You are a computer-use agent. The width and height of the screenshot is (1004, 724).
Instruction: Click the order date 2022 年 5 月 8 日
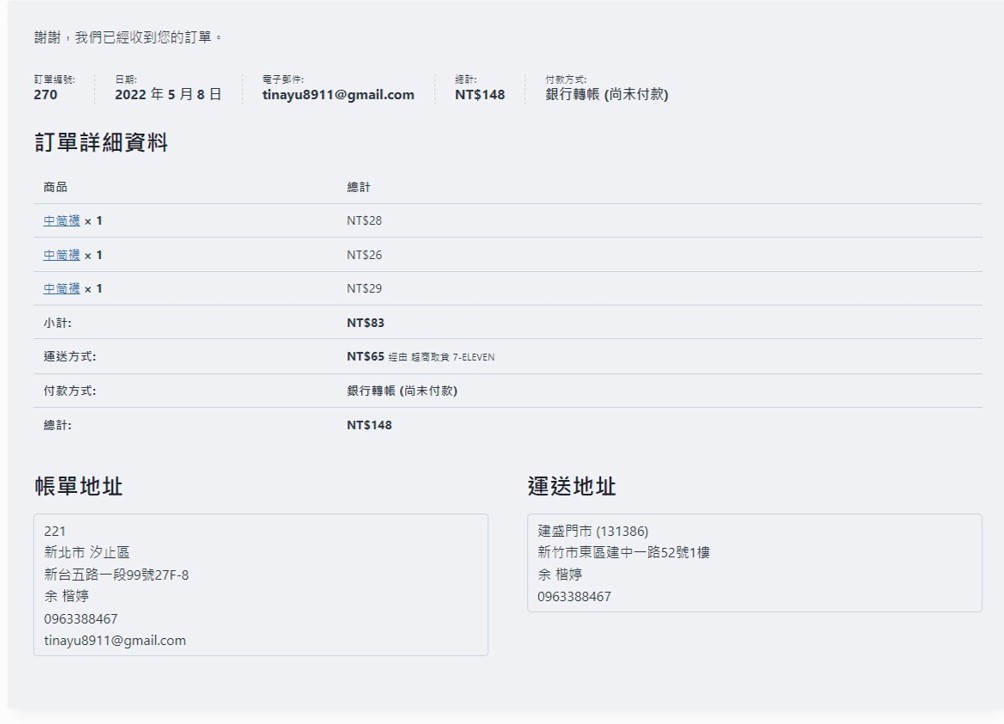tap(168, 95)
